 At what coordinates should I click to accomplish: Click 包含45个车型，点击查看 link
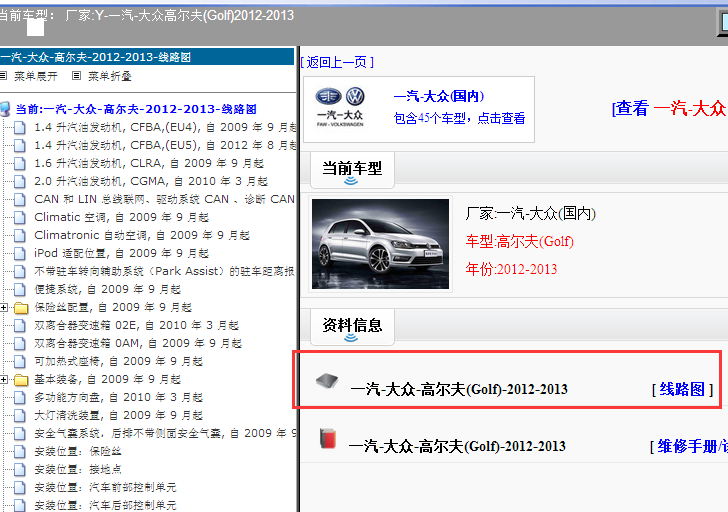[459, 118]
